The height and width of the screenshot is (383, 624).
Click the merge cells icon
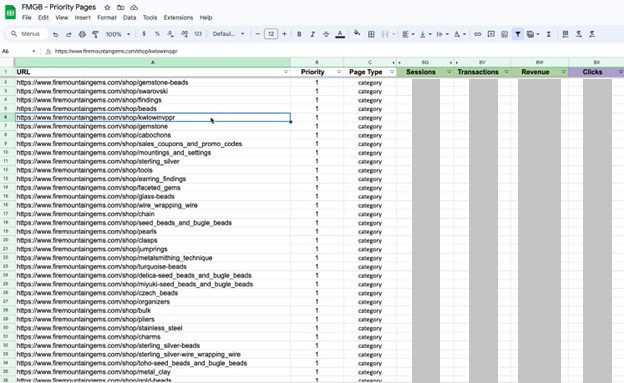point(385,34)
